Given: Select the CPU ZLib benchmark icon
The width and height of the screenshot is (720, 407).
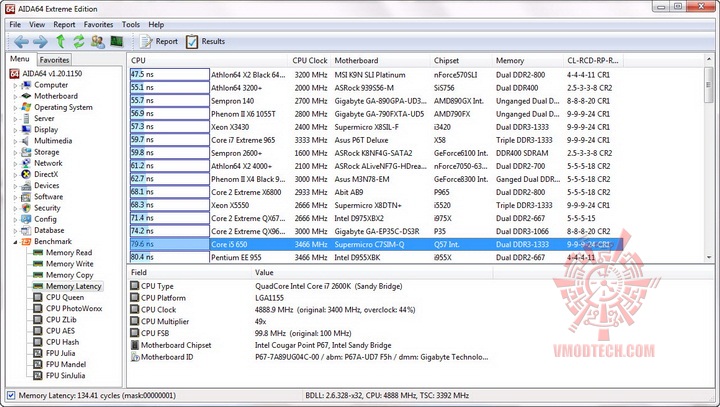Looking at the screenshot, I should [38, 320].
